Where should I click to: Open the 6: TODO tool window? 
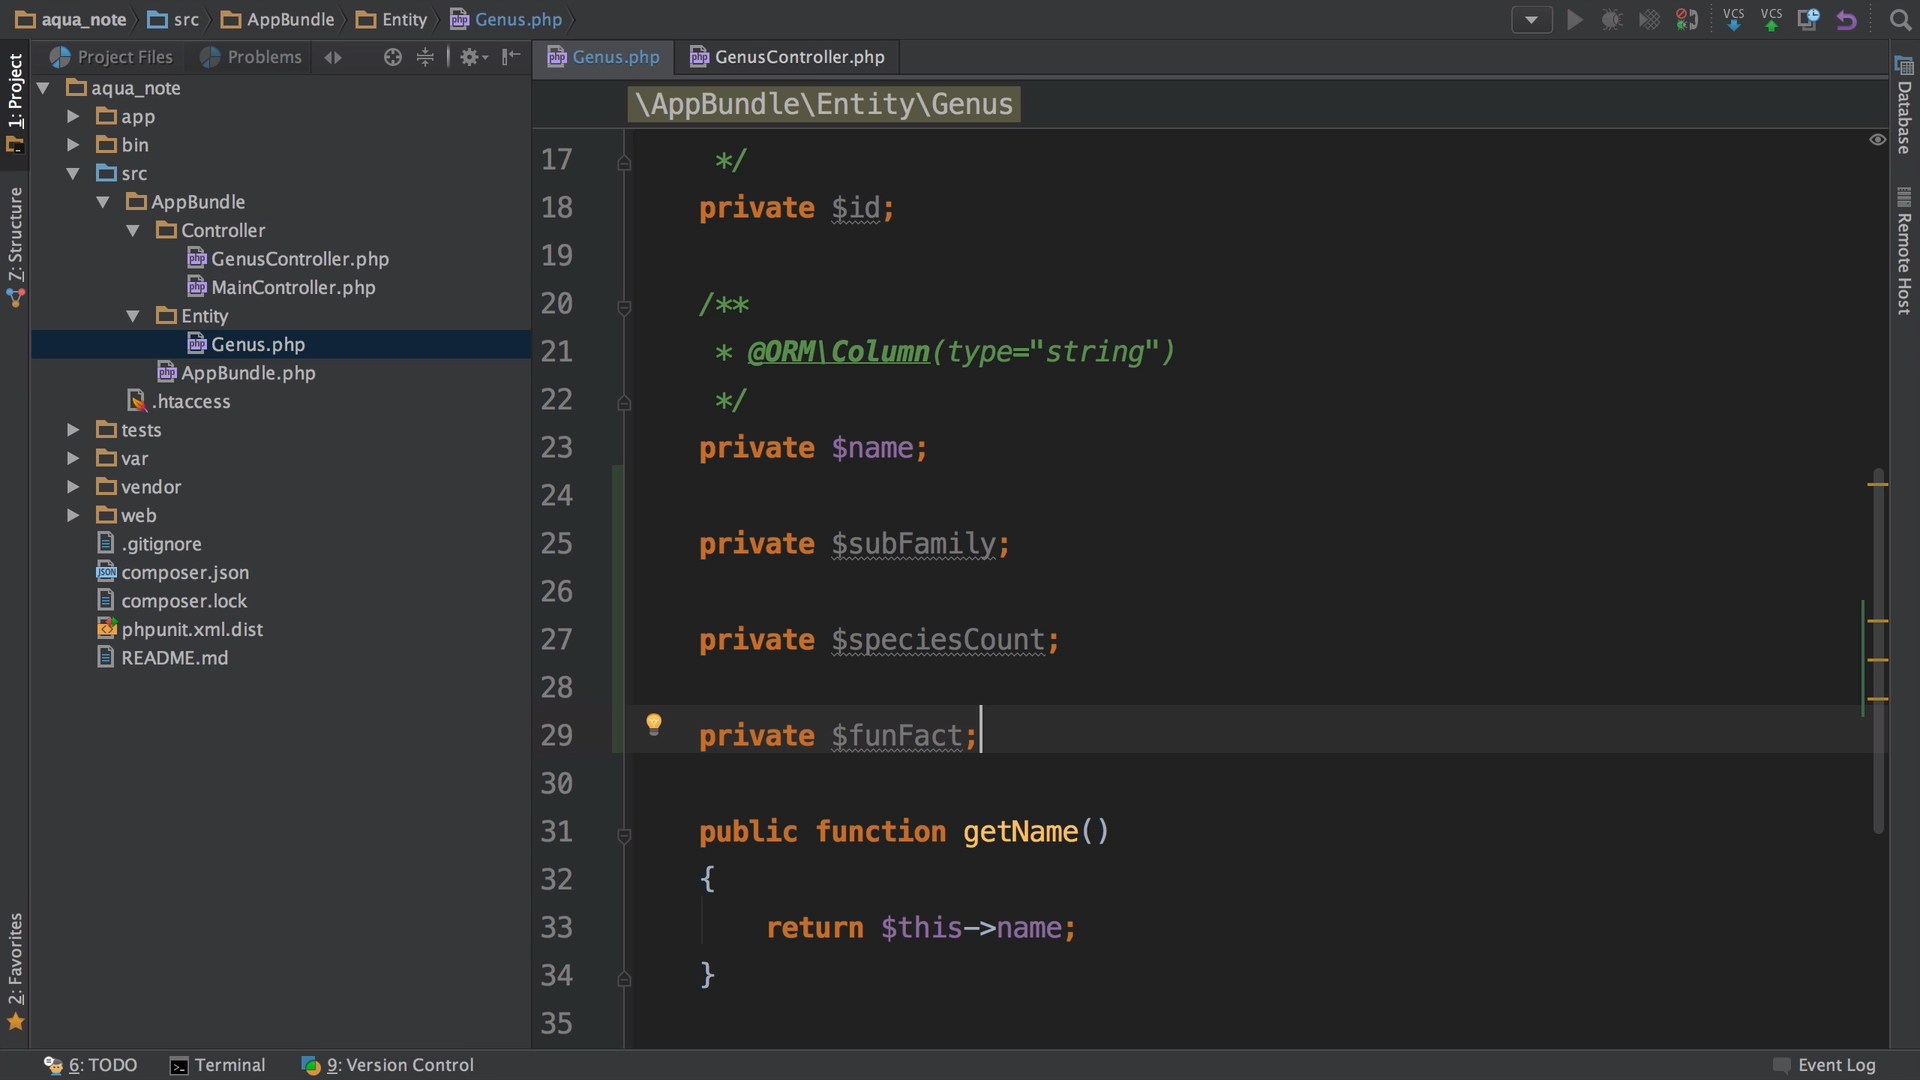tap(90, 1065)
